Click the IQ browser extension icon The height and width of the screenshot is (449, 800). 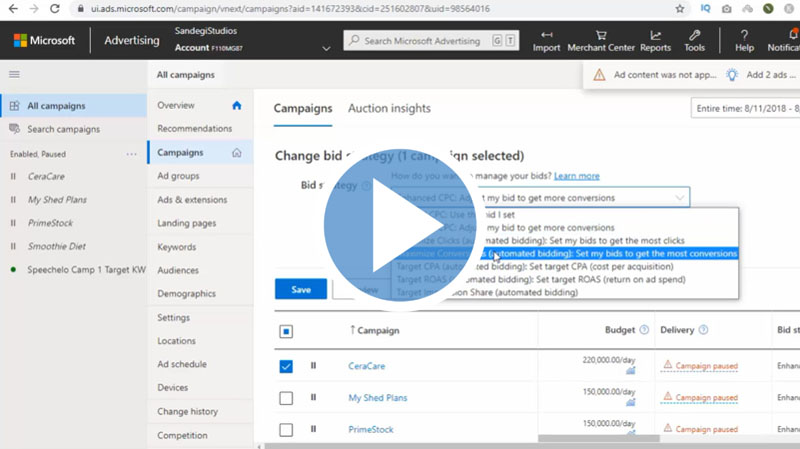706,9
